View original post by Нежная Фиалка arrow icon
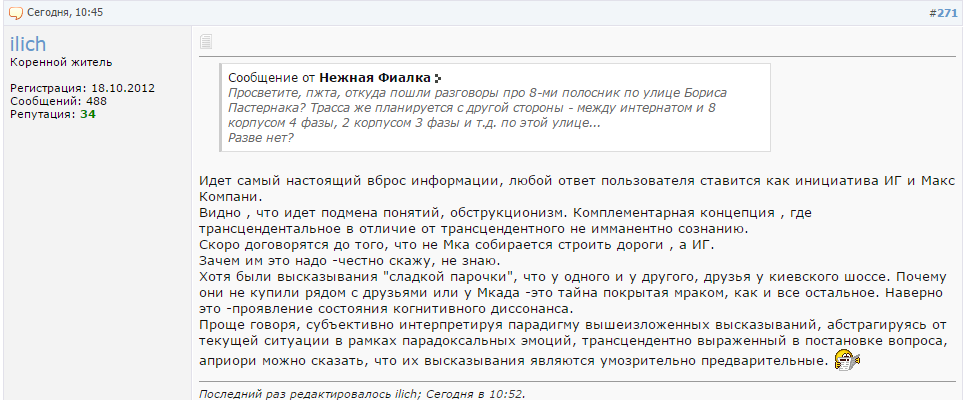The image size is (967, 400). click(x=438, y=78)
